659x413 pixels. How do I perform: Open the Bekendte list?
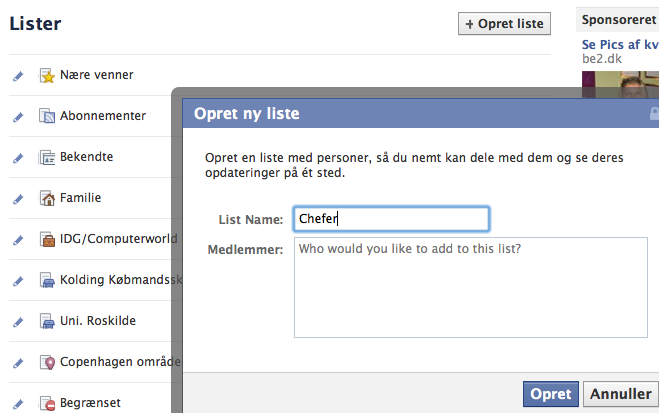point(86,157)
